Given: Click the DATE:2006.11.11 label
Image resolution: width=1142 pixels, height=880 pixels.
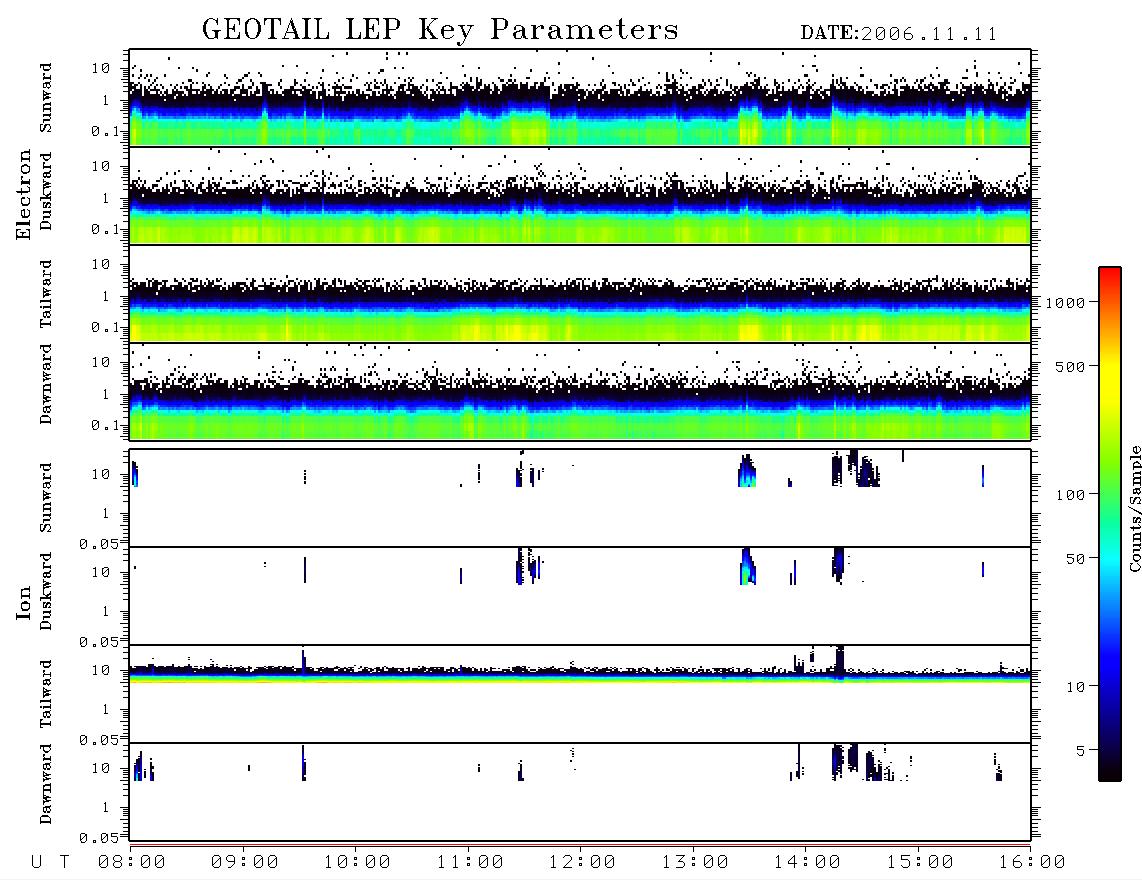Looking at the screenshot, I should coord(899,34).
